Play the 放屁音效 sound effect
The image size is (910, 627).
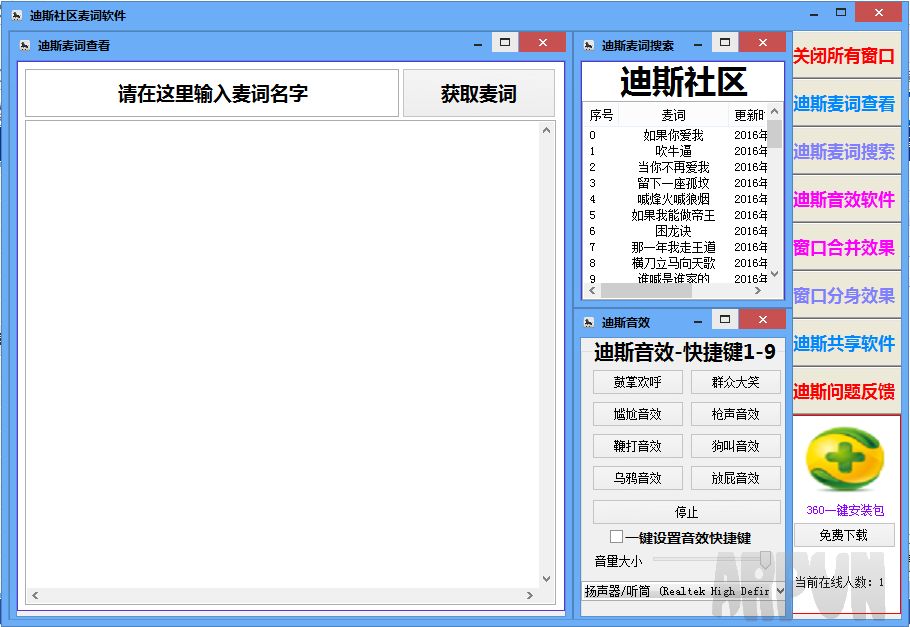click(735, 478)
